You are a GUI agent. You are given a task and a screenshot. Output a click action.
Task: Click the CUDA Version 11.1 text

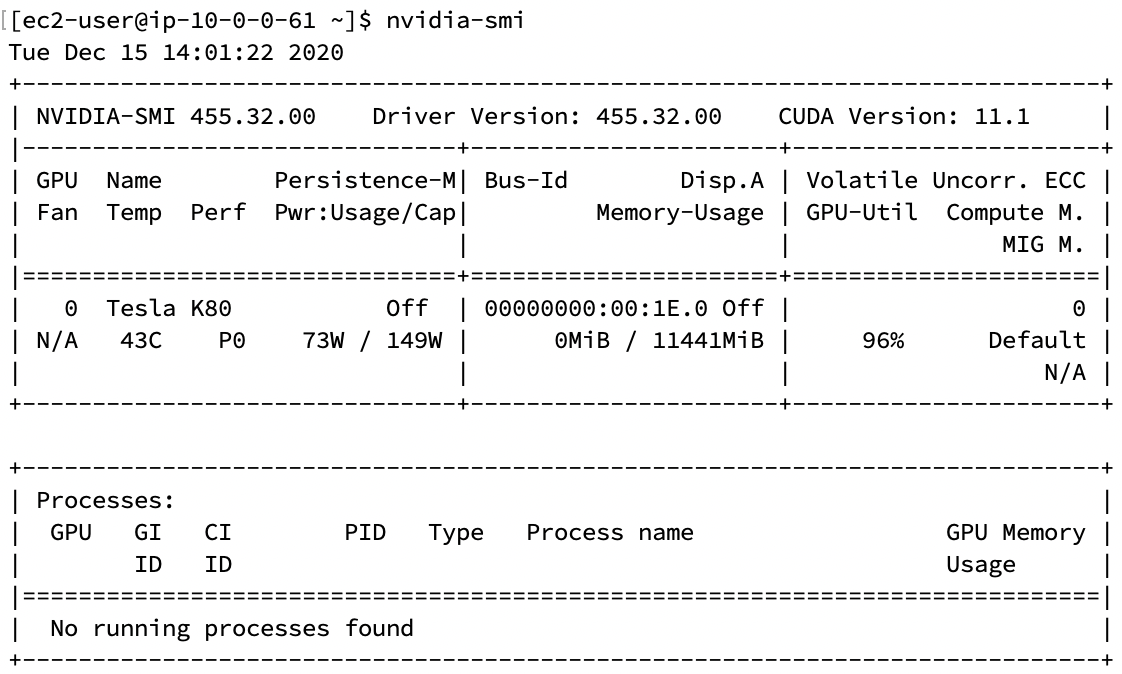click(x=904, y=117)
